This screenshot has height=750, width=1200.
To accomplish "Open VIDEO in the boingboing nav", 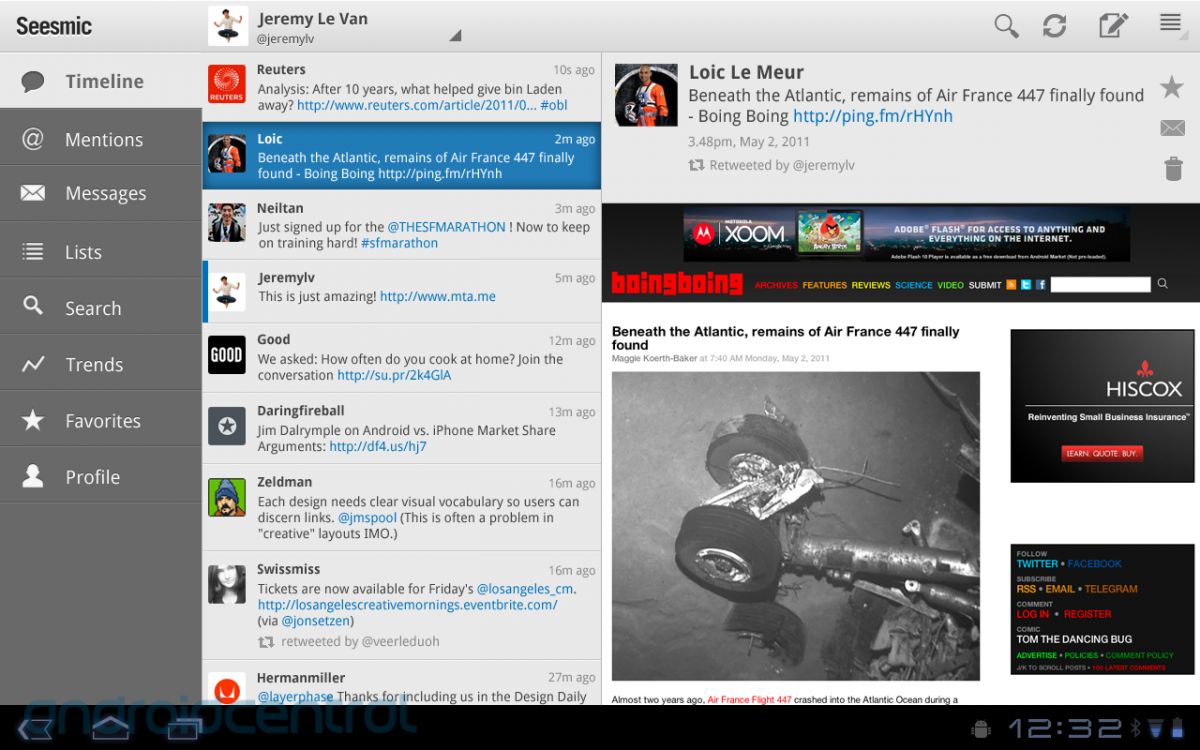I will coord(951,285).
